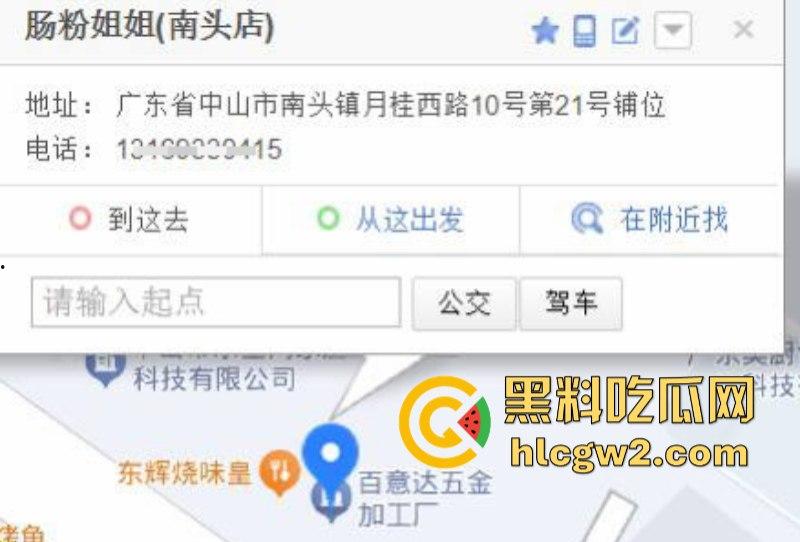The height and width of the screenshot is (542, 800).
Task: Click the 公交 button
Action: pos(464,304)
